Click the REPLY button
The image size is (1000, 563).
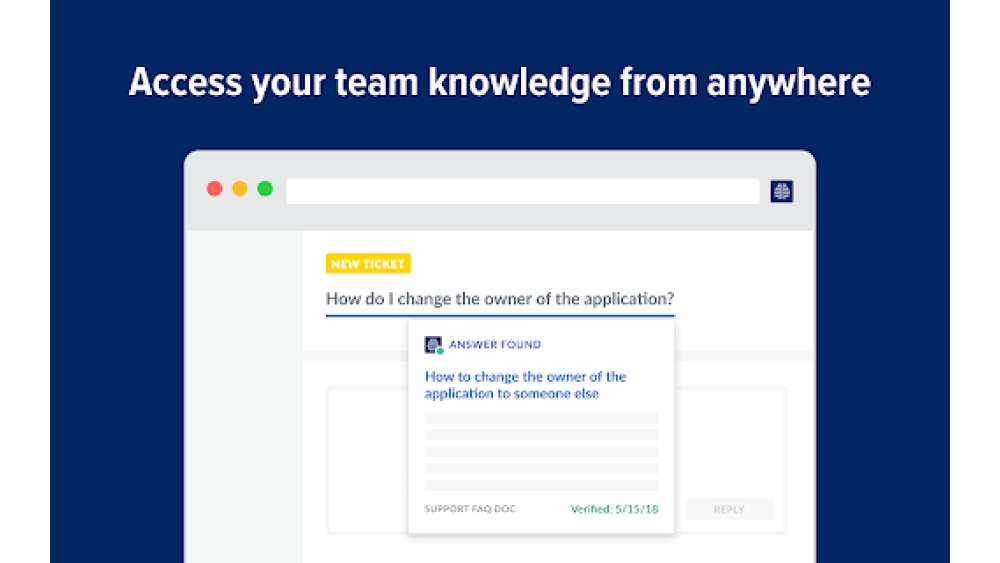(729, 509)
